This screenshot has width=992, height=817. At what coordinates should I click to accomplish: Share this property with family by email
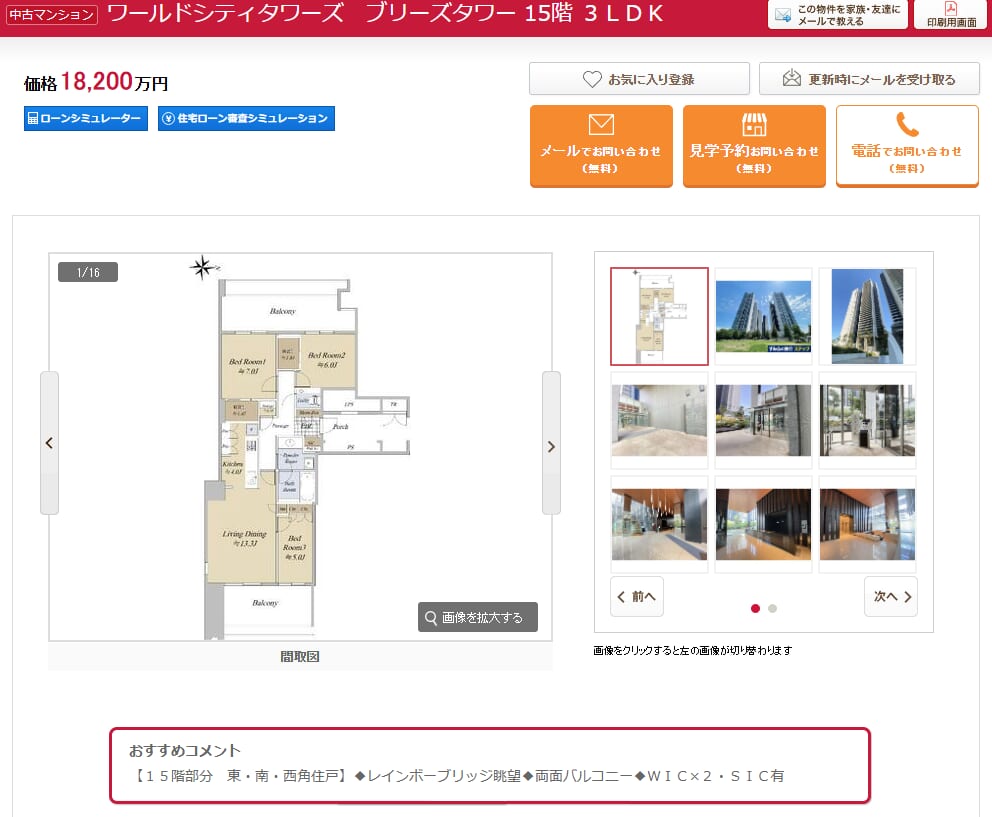838,14
